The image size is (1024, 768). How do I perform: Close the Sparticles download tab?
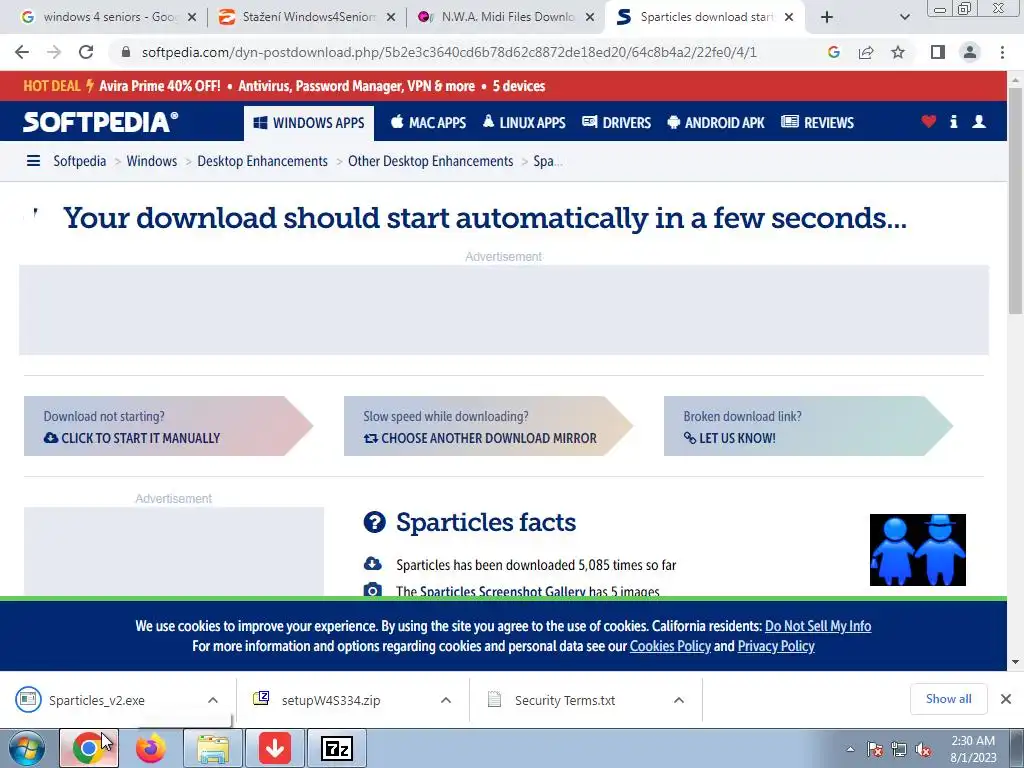(x=789, y=17)
